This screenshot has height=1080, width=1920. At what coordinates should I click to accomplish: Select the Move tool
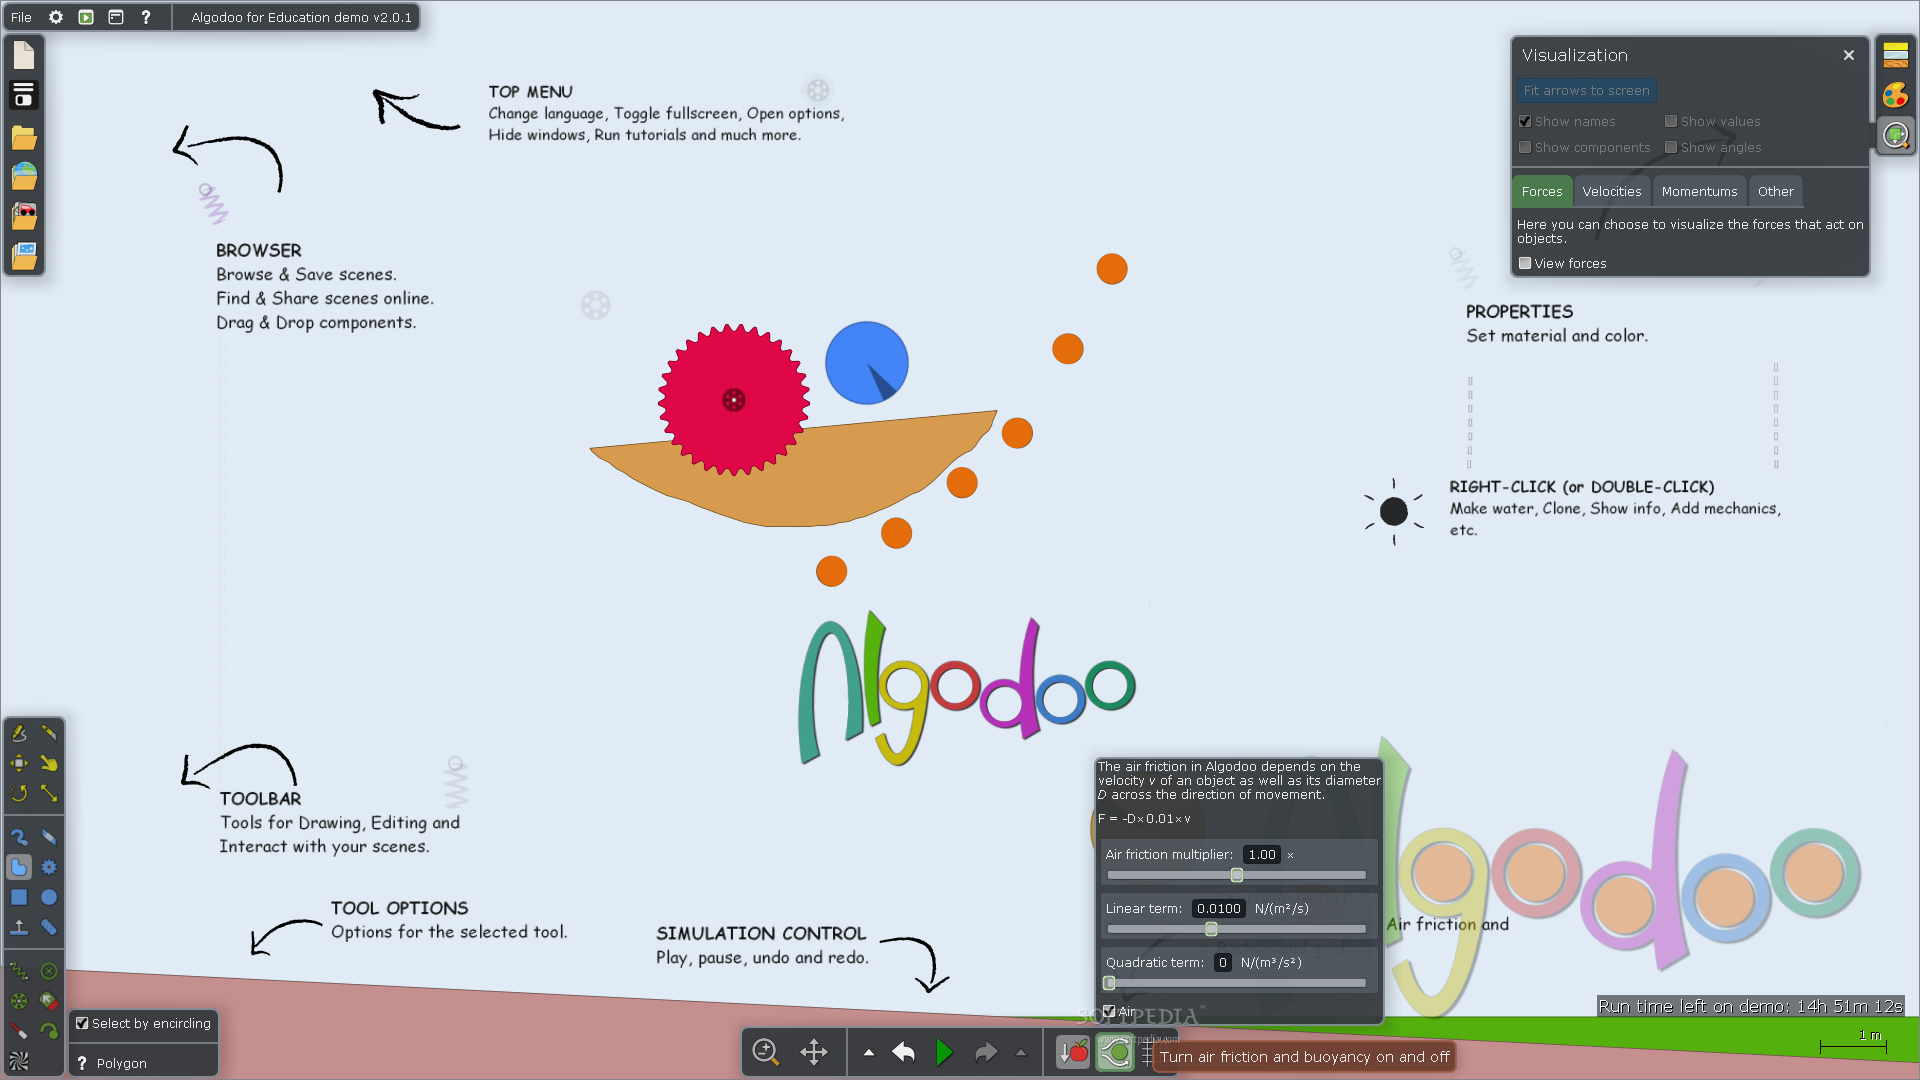point(19,763)
